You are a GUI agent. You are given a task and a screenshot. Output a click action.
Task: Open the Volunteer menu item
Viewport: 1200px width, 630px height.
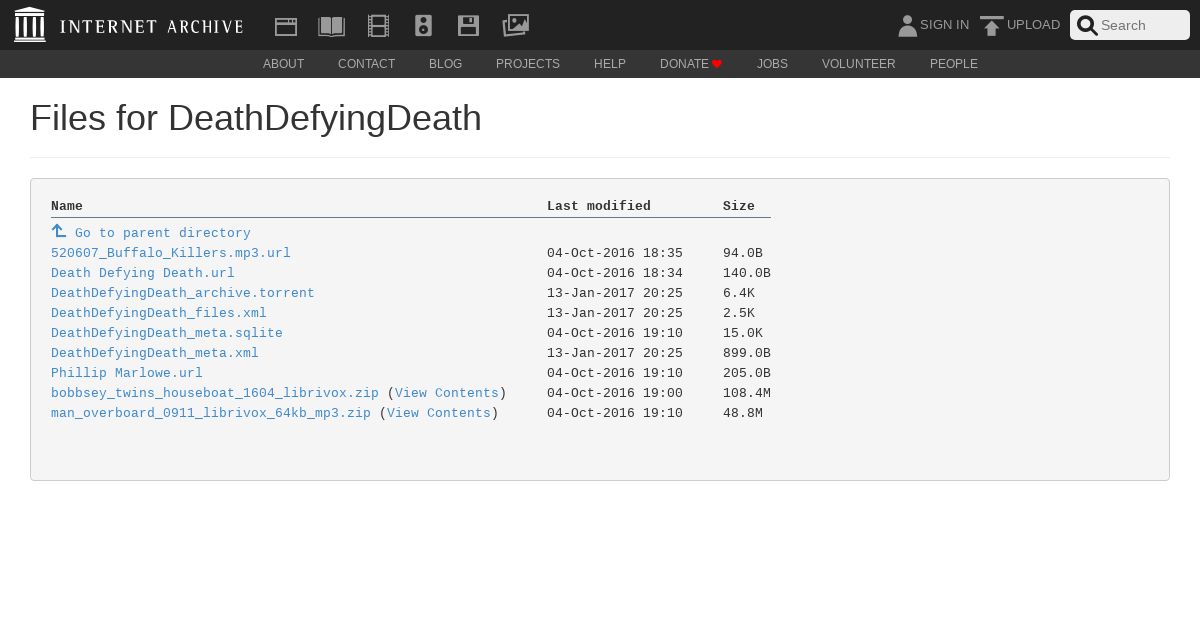coord(859,64)
